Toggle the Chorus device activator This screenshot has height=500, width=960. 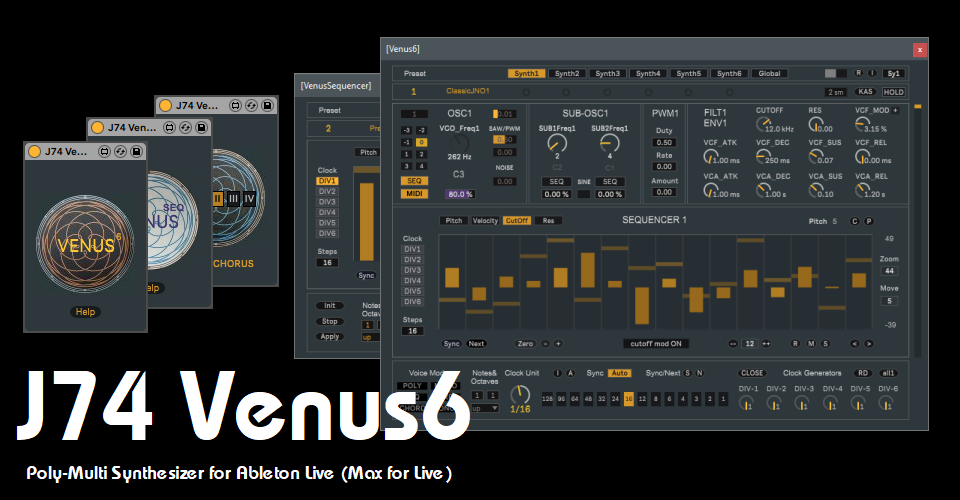point(165,105)
